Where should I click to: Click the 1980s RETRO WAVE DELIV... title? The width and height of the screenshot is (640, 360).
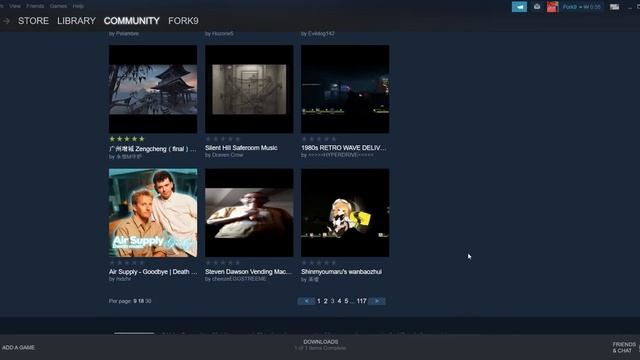344,148
